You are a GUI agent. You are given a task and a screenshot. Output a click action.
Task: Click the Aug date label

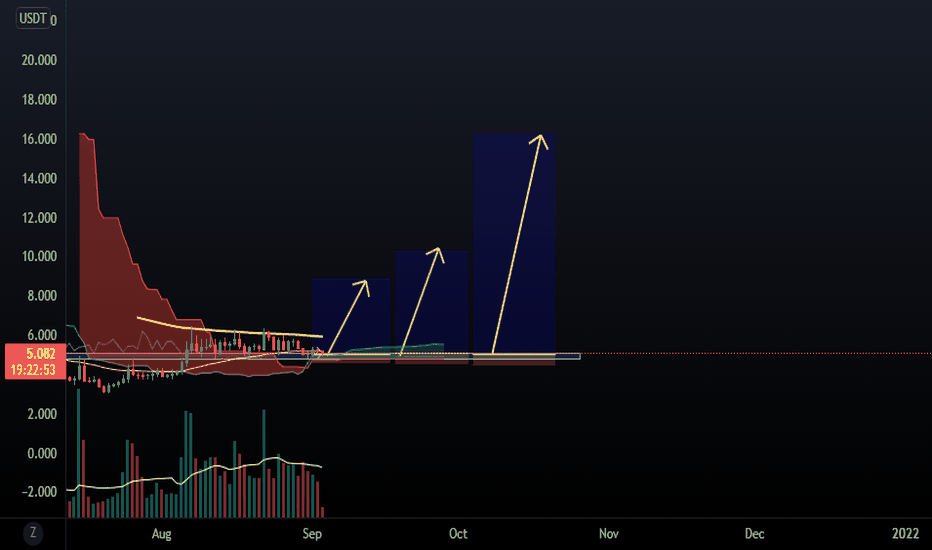[x=162, y=533]
